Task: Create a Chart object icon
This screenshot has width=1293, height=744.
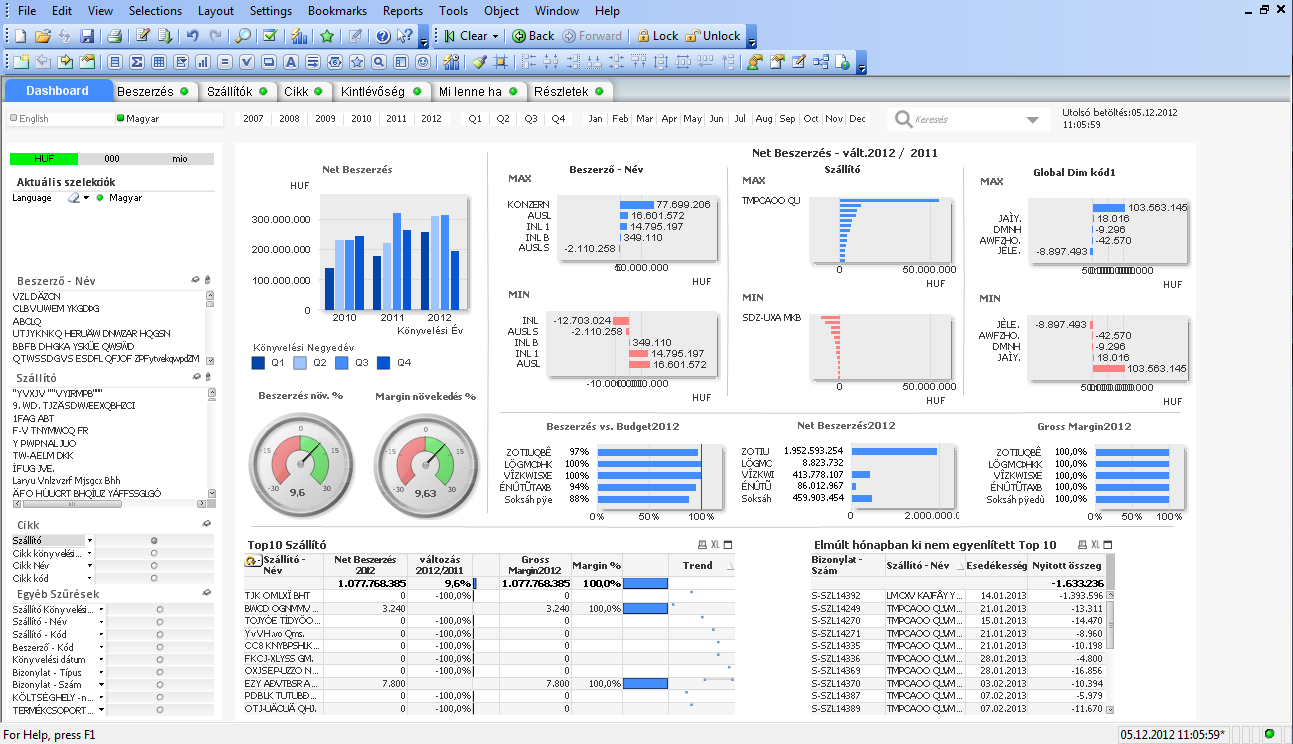Action: [203, 62]
